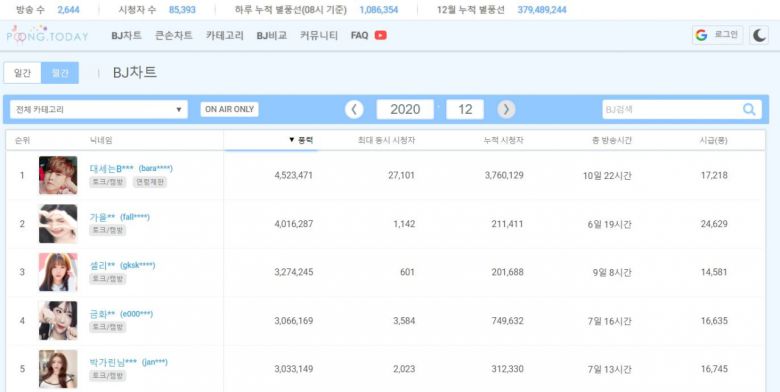Open rank 4 BJ profile thumbnail
The image size is (780, 392).
58,321
